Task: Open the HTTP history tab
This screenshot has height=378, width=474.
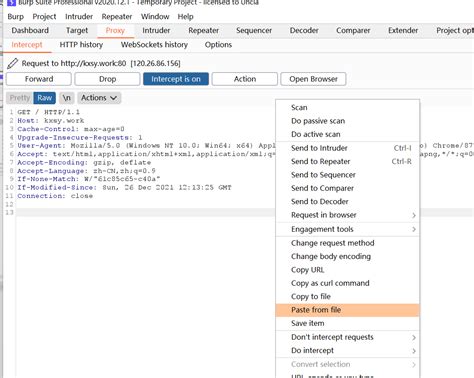Action: (x=81, y=45)
